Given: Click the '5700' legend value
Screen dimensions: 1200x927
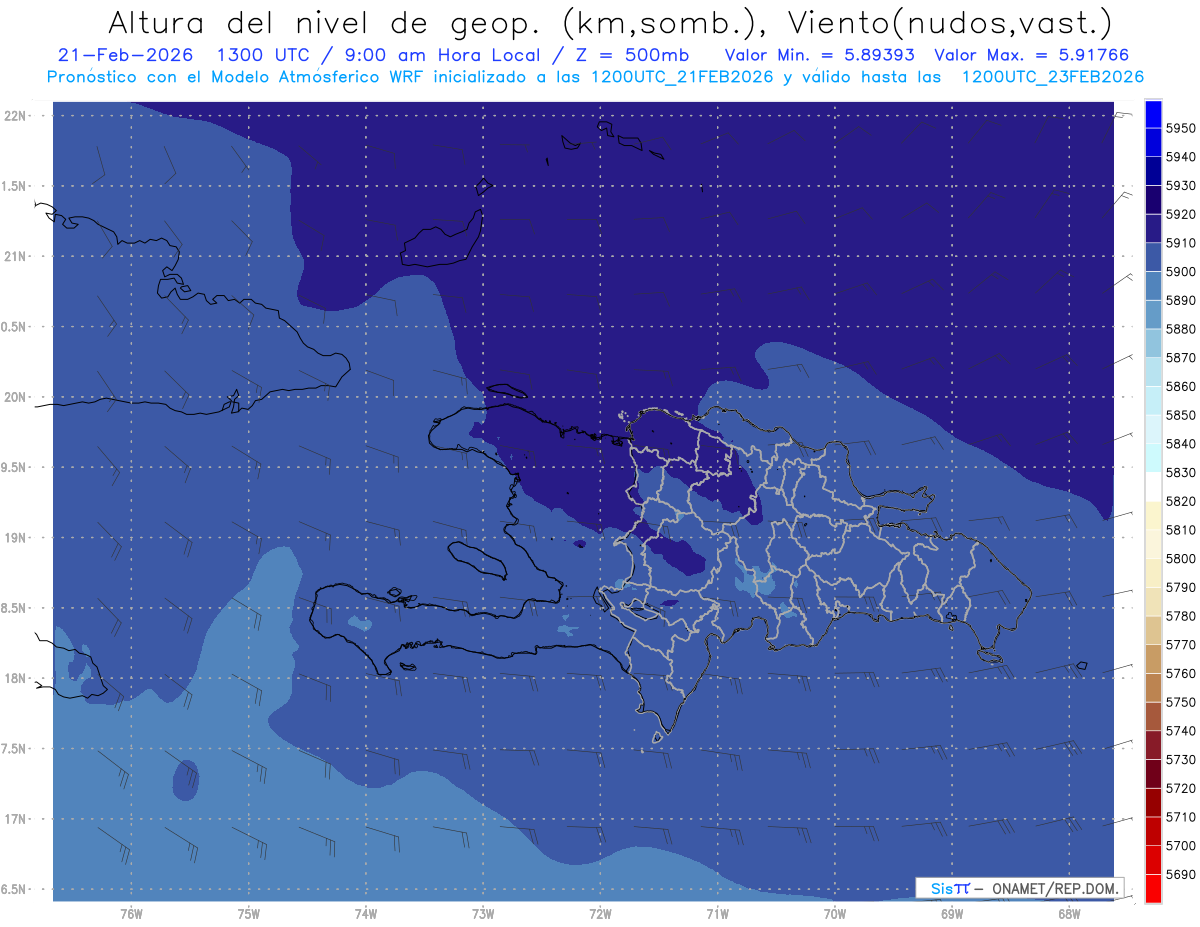Looking at the screenshot, I should point(1181,846).
